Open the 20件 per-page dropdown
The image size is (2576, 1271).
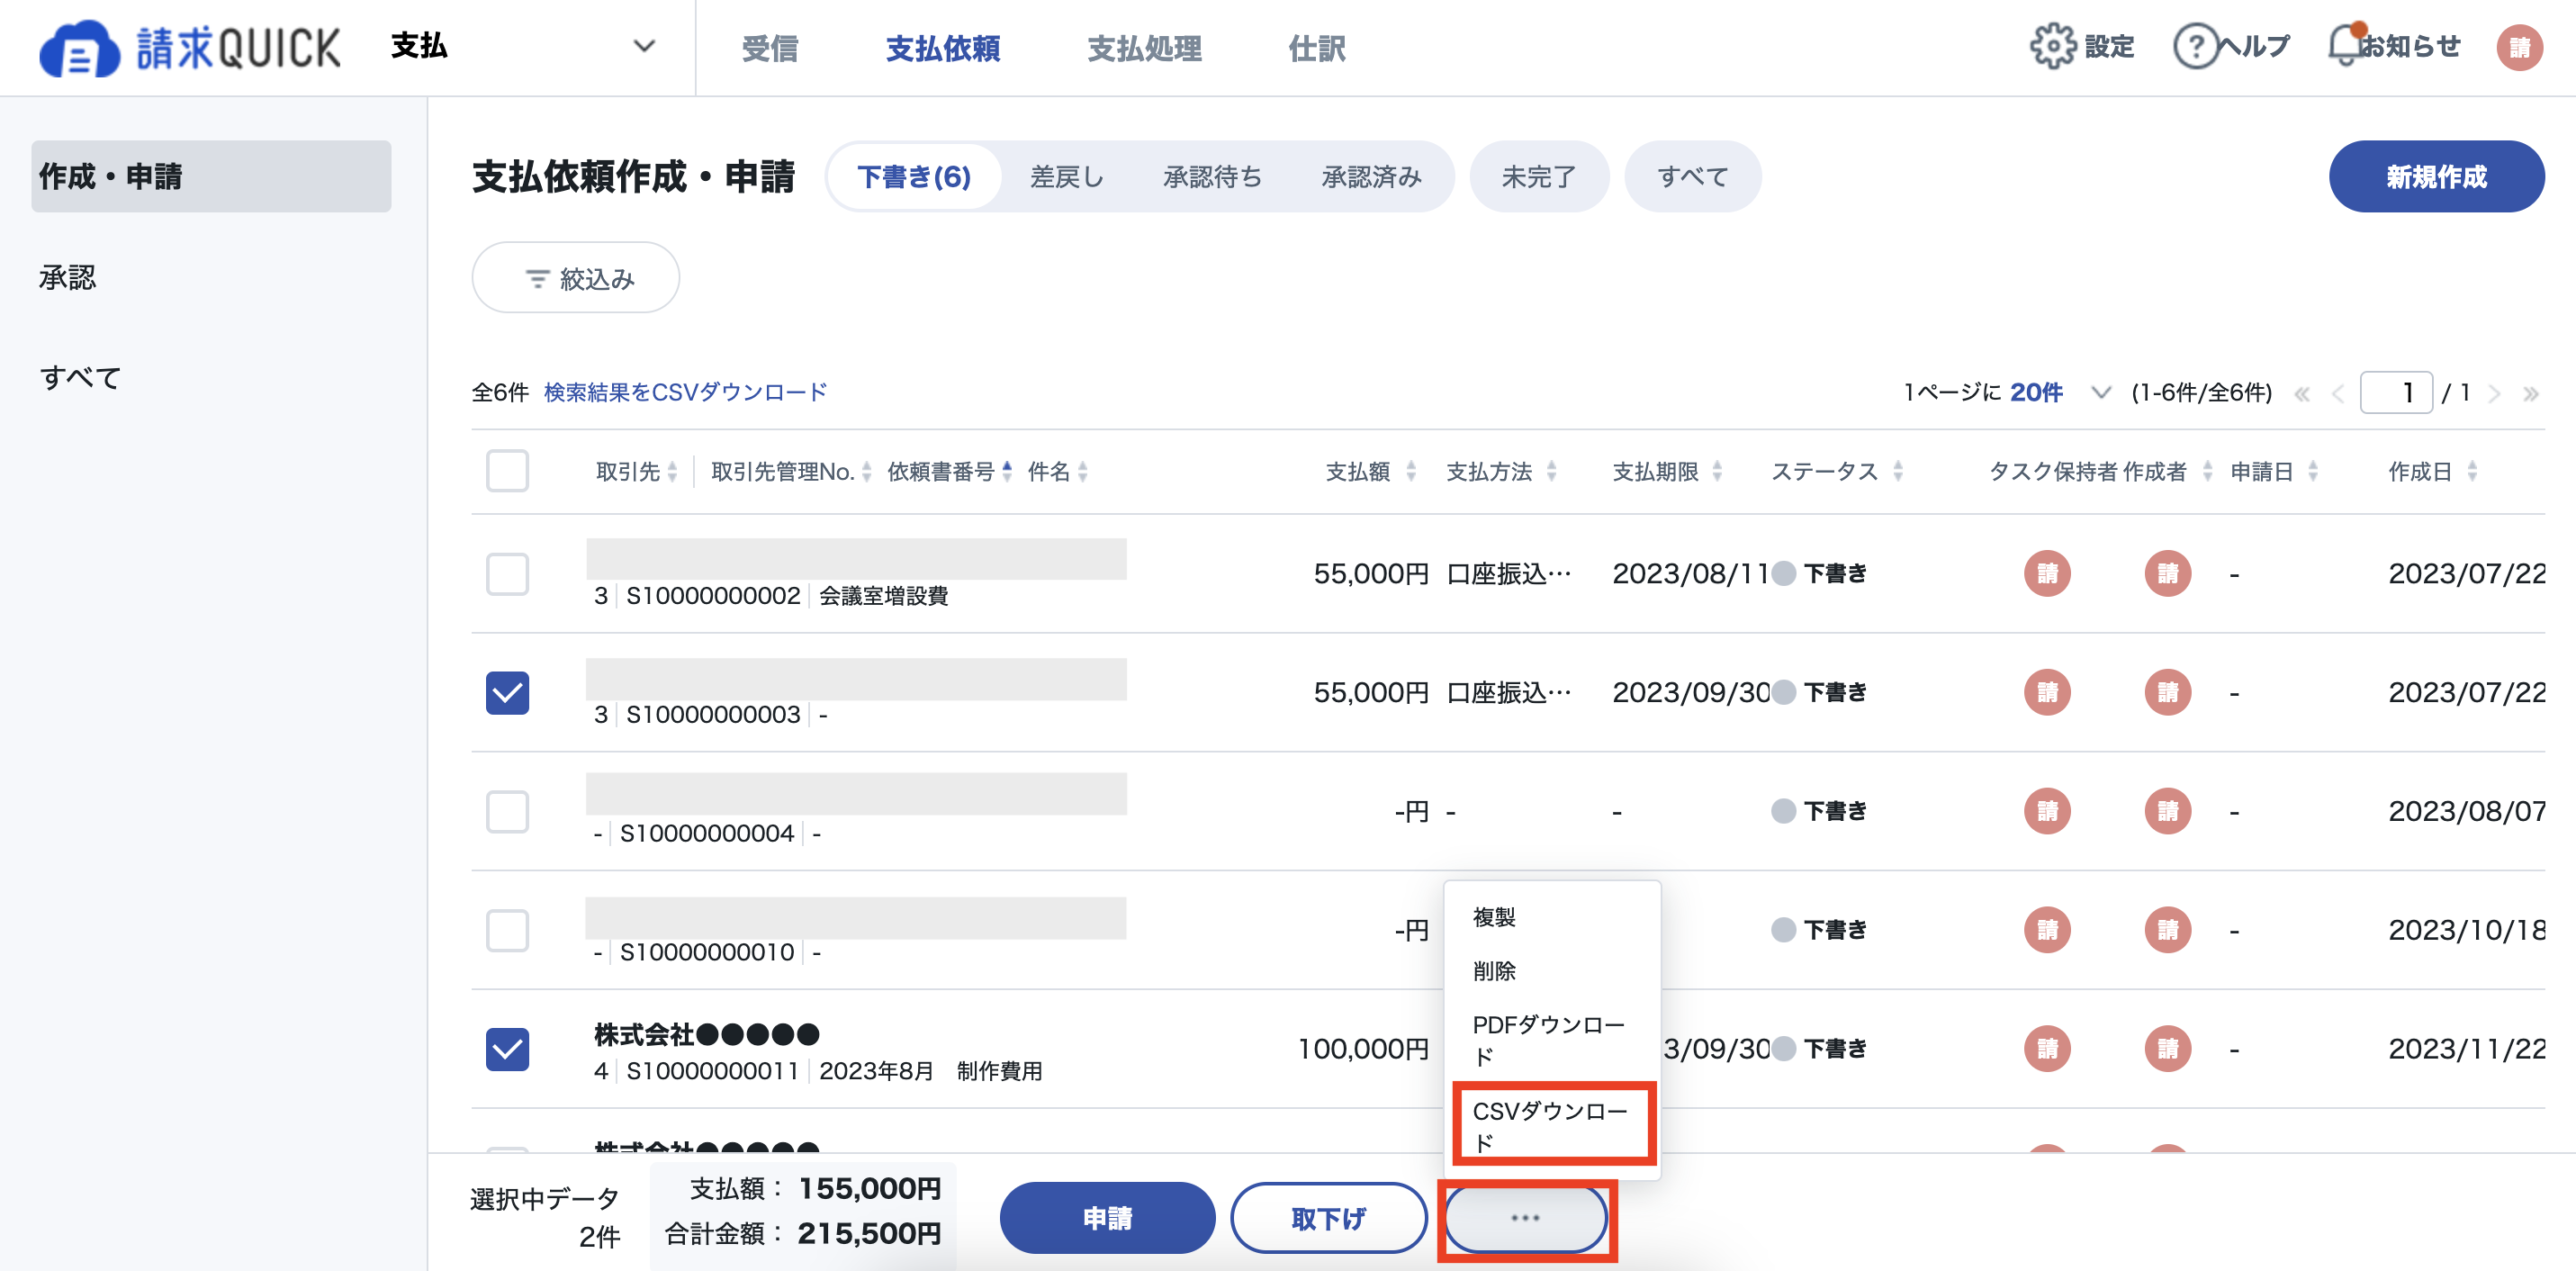tap(2059, 392)
